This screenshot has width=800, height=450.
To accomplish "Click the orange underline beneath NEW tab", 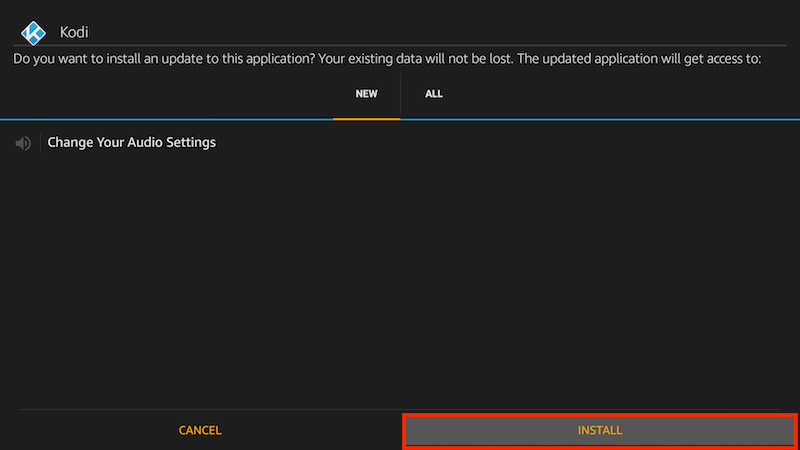I will pos(366,119).
